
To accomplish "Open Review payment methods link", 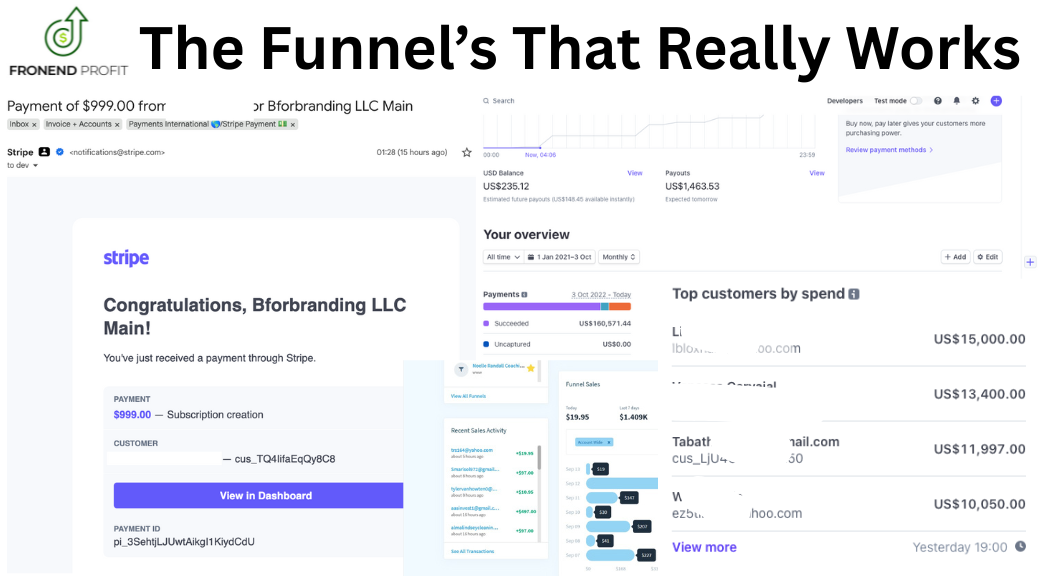I will click(889, 150).
